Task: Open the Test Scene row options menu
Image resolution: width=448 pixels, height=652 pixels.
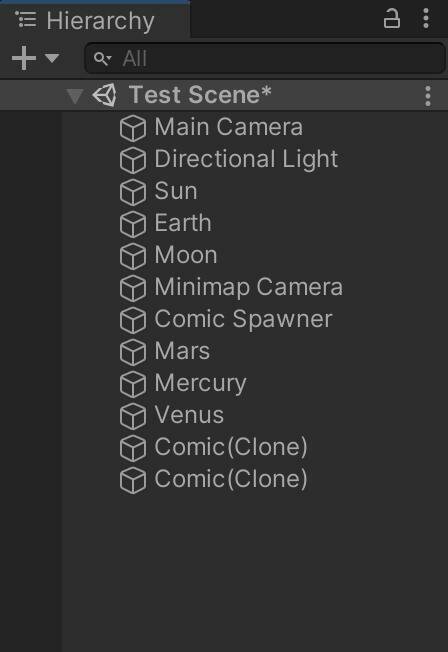Action: tap(428, 96)
